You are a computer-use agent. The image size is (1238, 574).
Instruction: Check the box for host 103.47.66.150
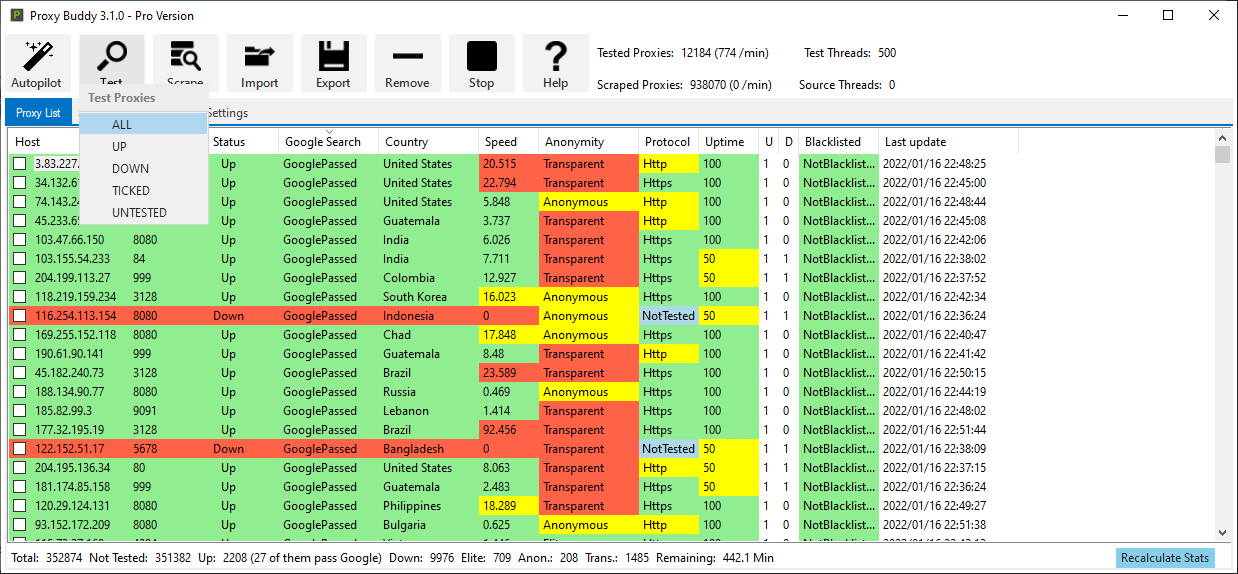point(20,240)
